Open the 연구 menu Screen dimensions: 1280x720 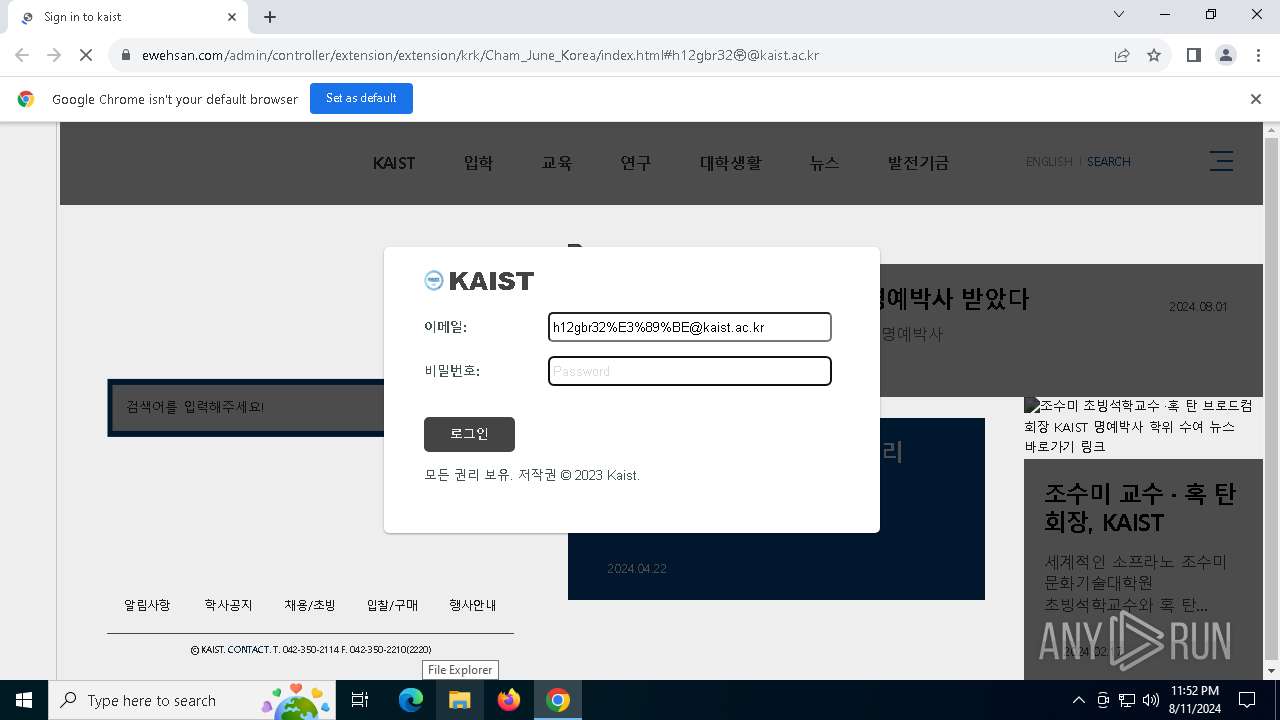coord(635,163)
